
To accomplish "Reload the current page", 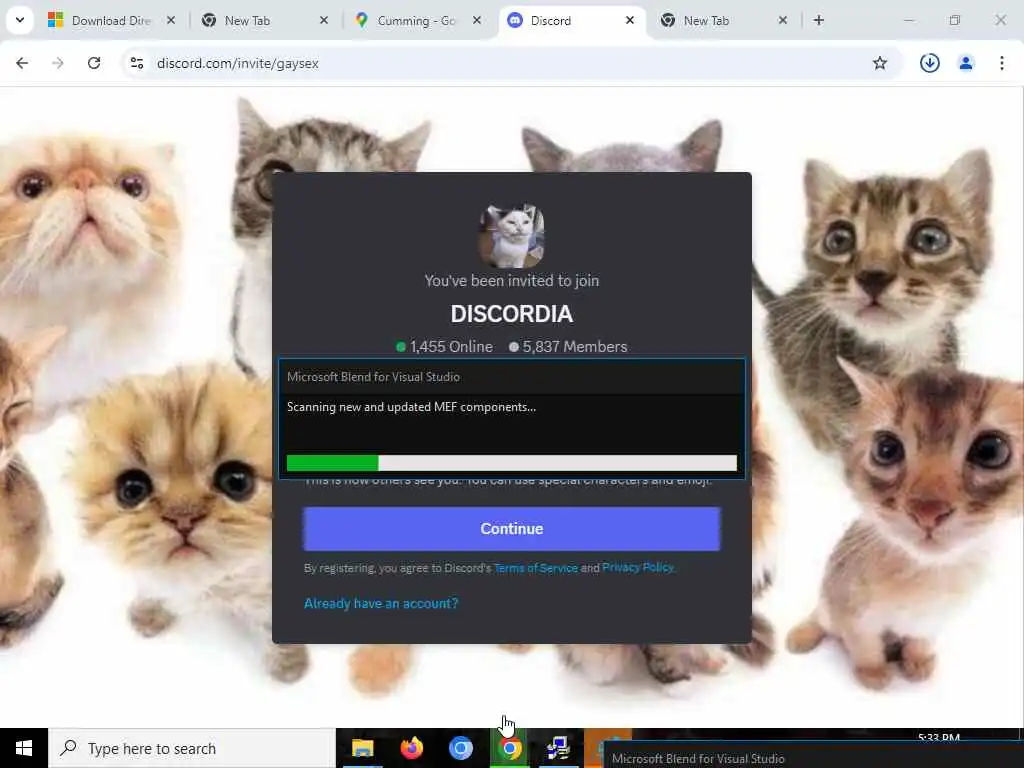I will click(94, 63).
